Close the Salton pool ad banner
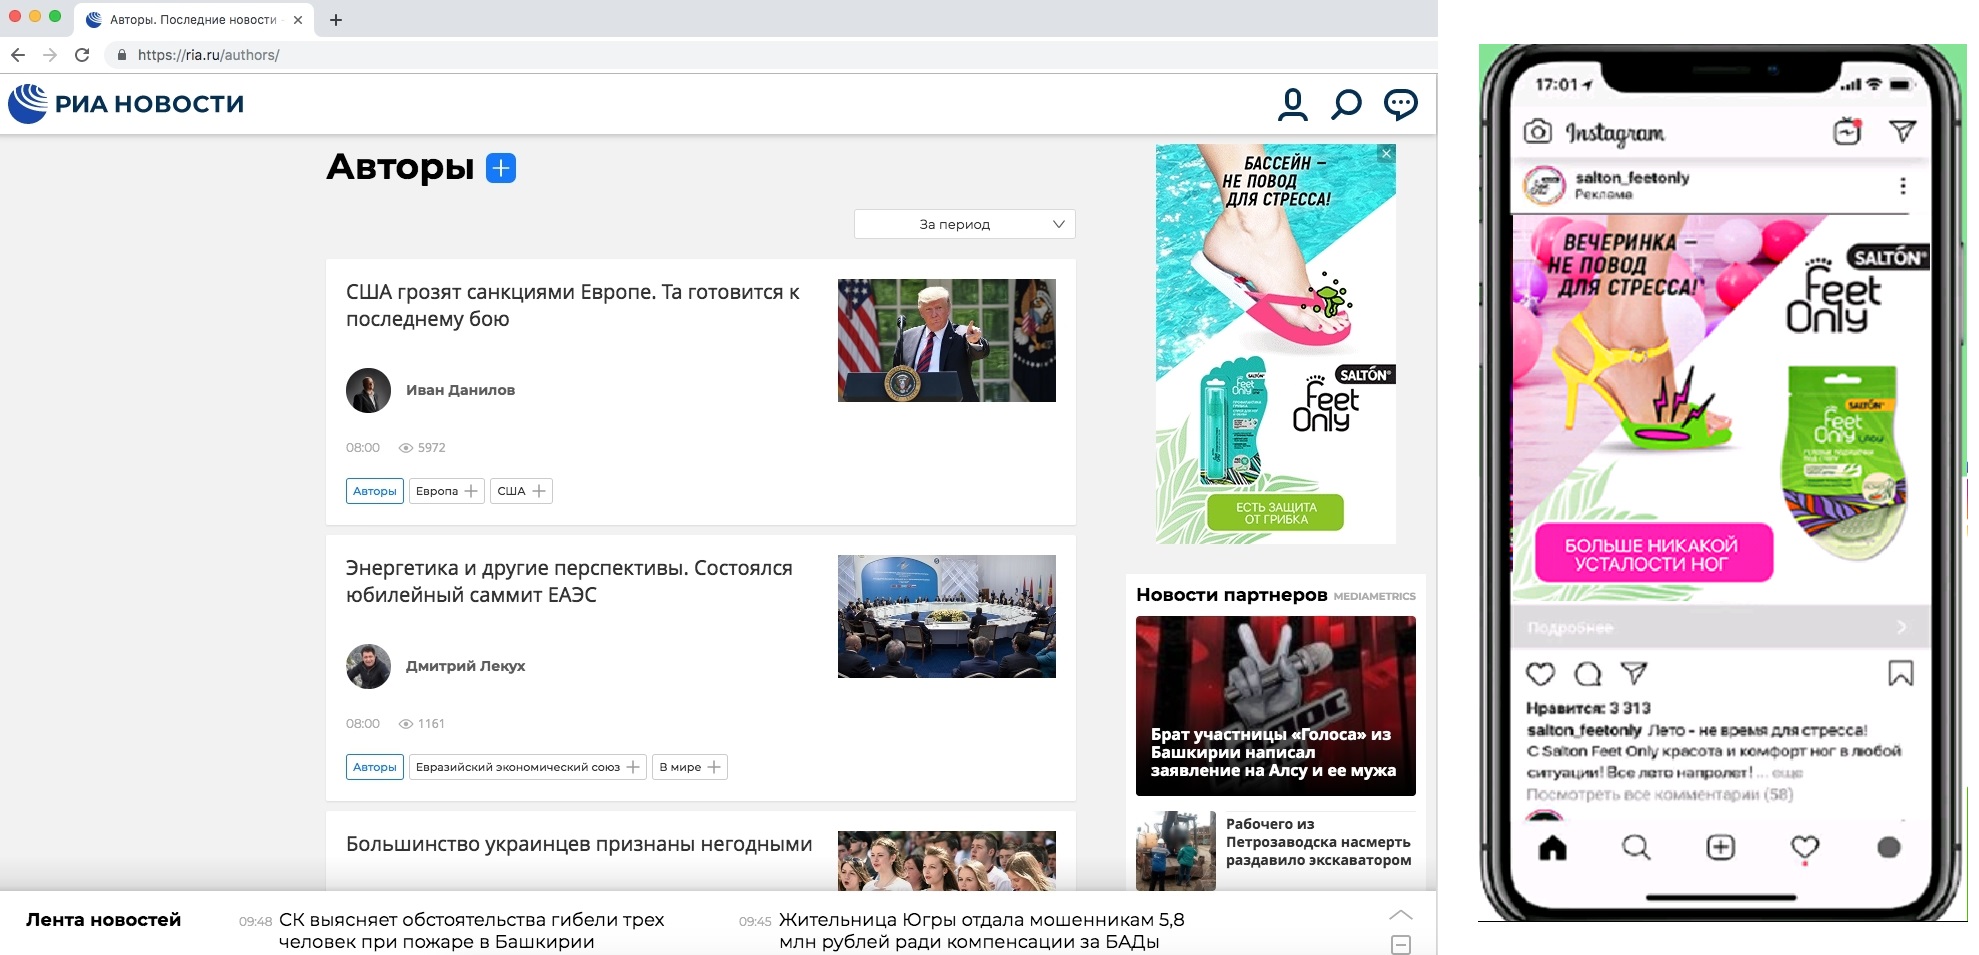1979x955 pixels. click(1386, 153)
